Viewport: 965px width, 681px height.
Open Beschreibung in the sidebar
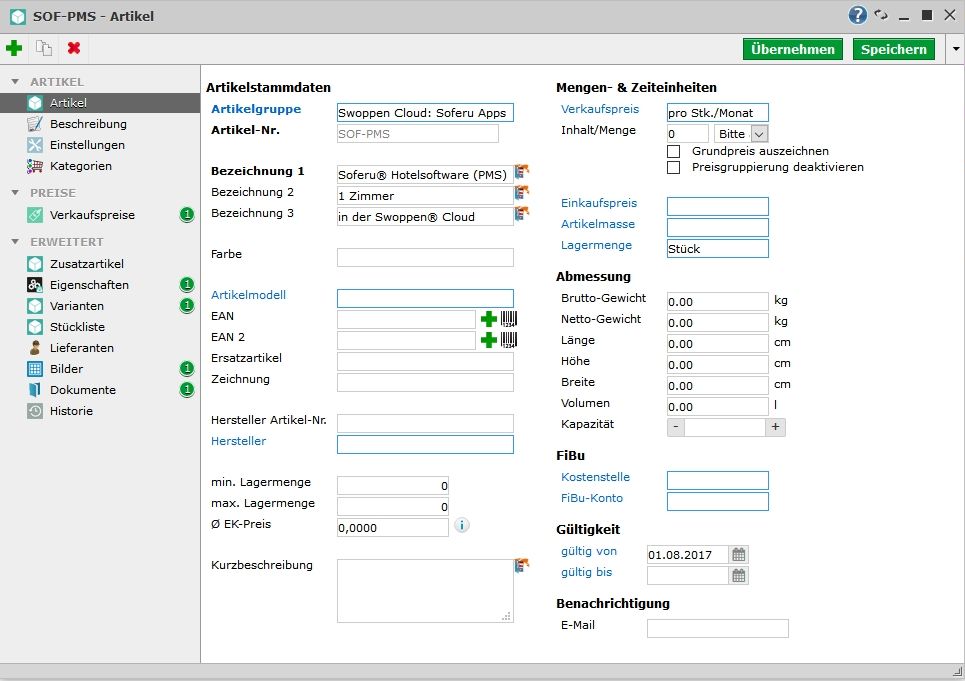pos(100,124)
